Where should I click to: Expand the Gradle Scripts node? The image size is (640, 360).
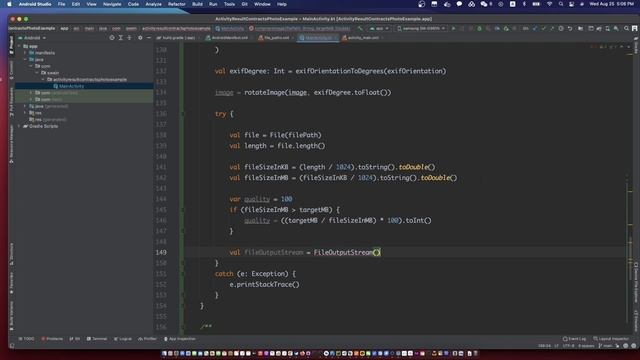coord(20,126)
